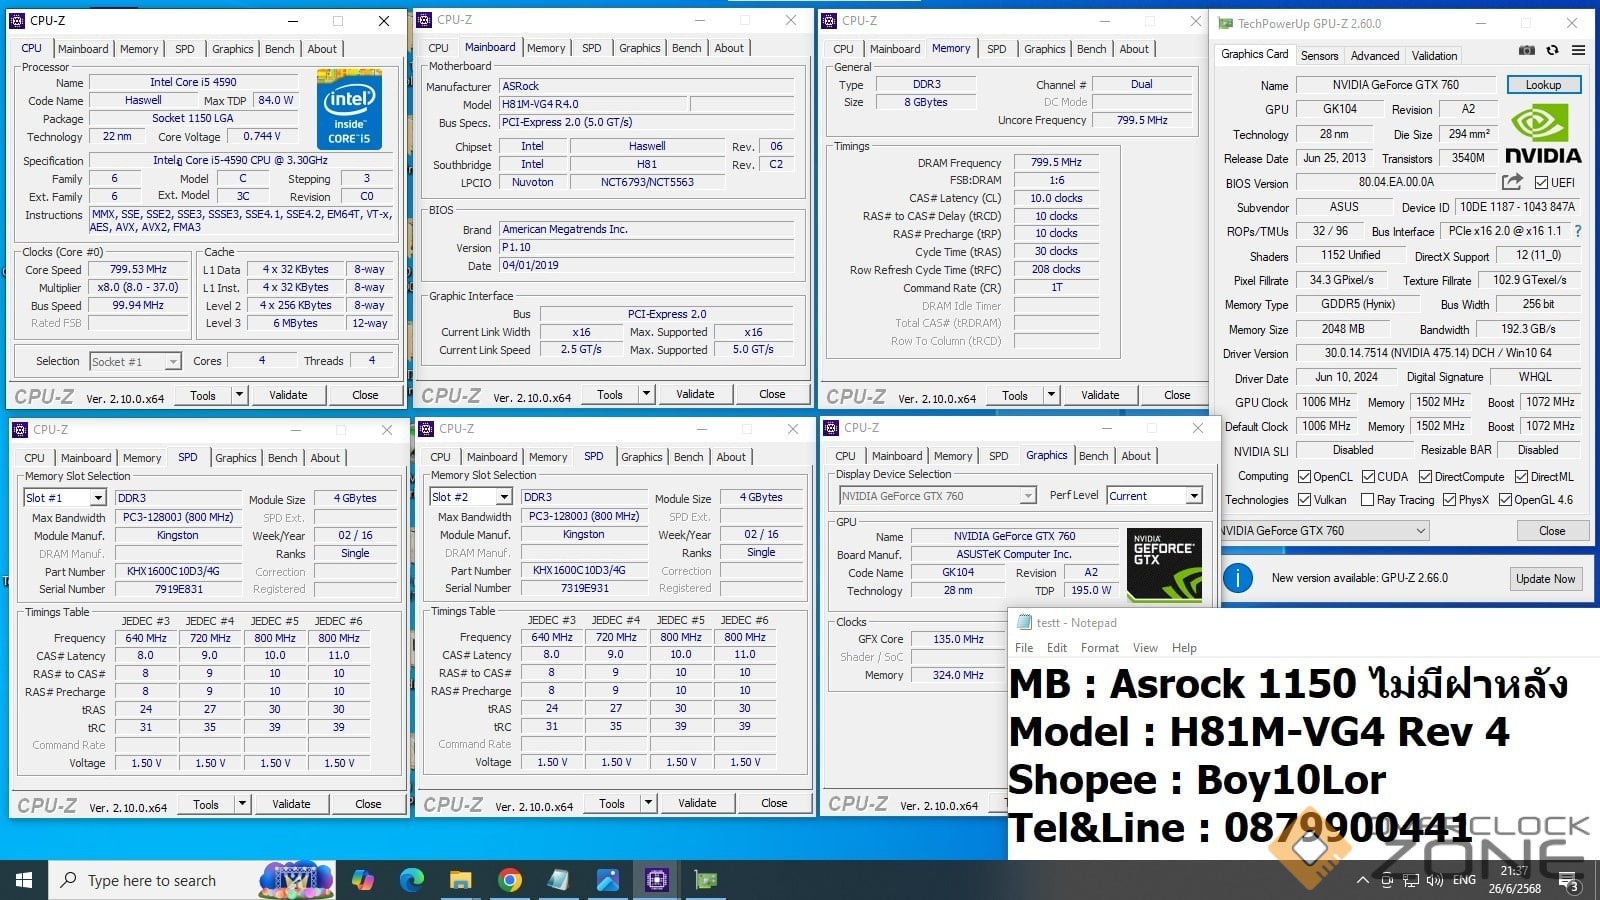Viewport: 1600px width, 900px height.
Task: Toggle the UEFI checkbox in GPU-Z
Action: (1541, 183)
